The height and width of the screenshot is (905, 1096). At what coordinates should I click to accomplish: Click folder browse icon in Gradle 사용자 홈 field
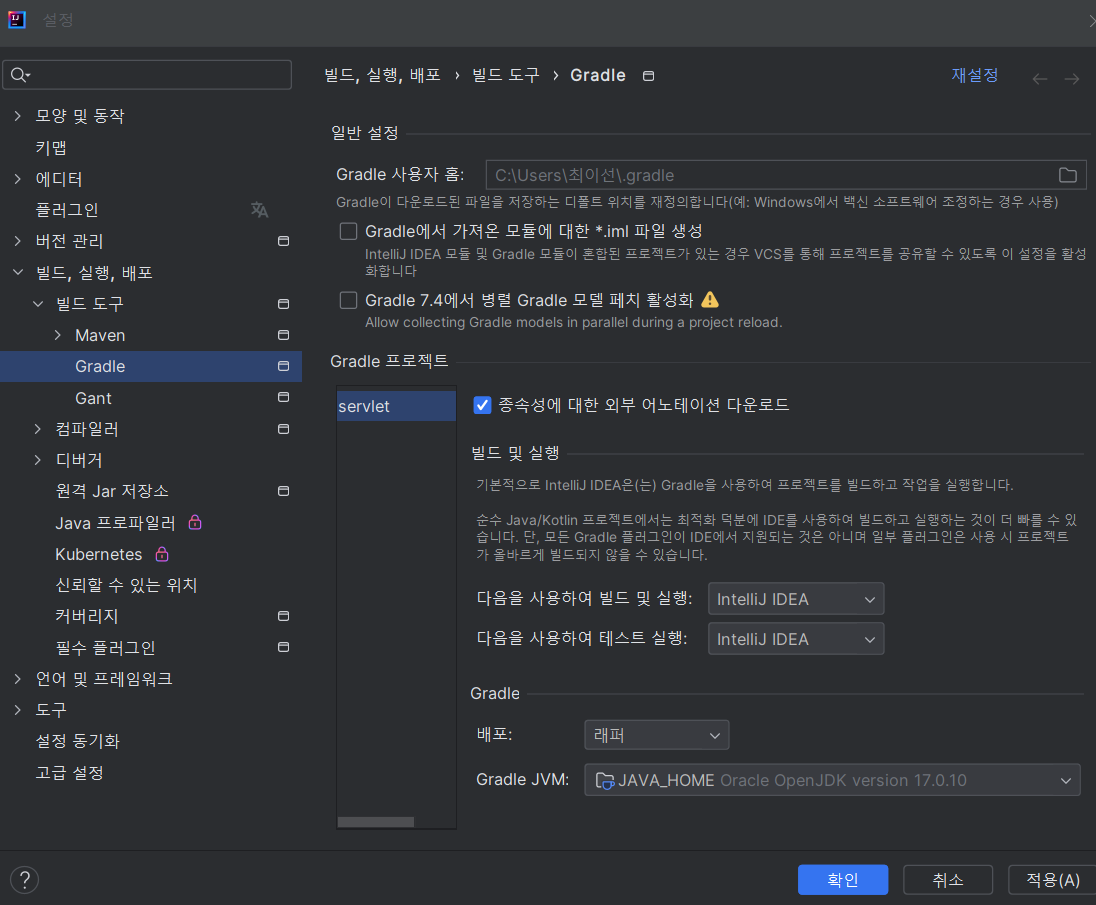click(x=1067, y=175)
